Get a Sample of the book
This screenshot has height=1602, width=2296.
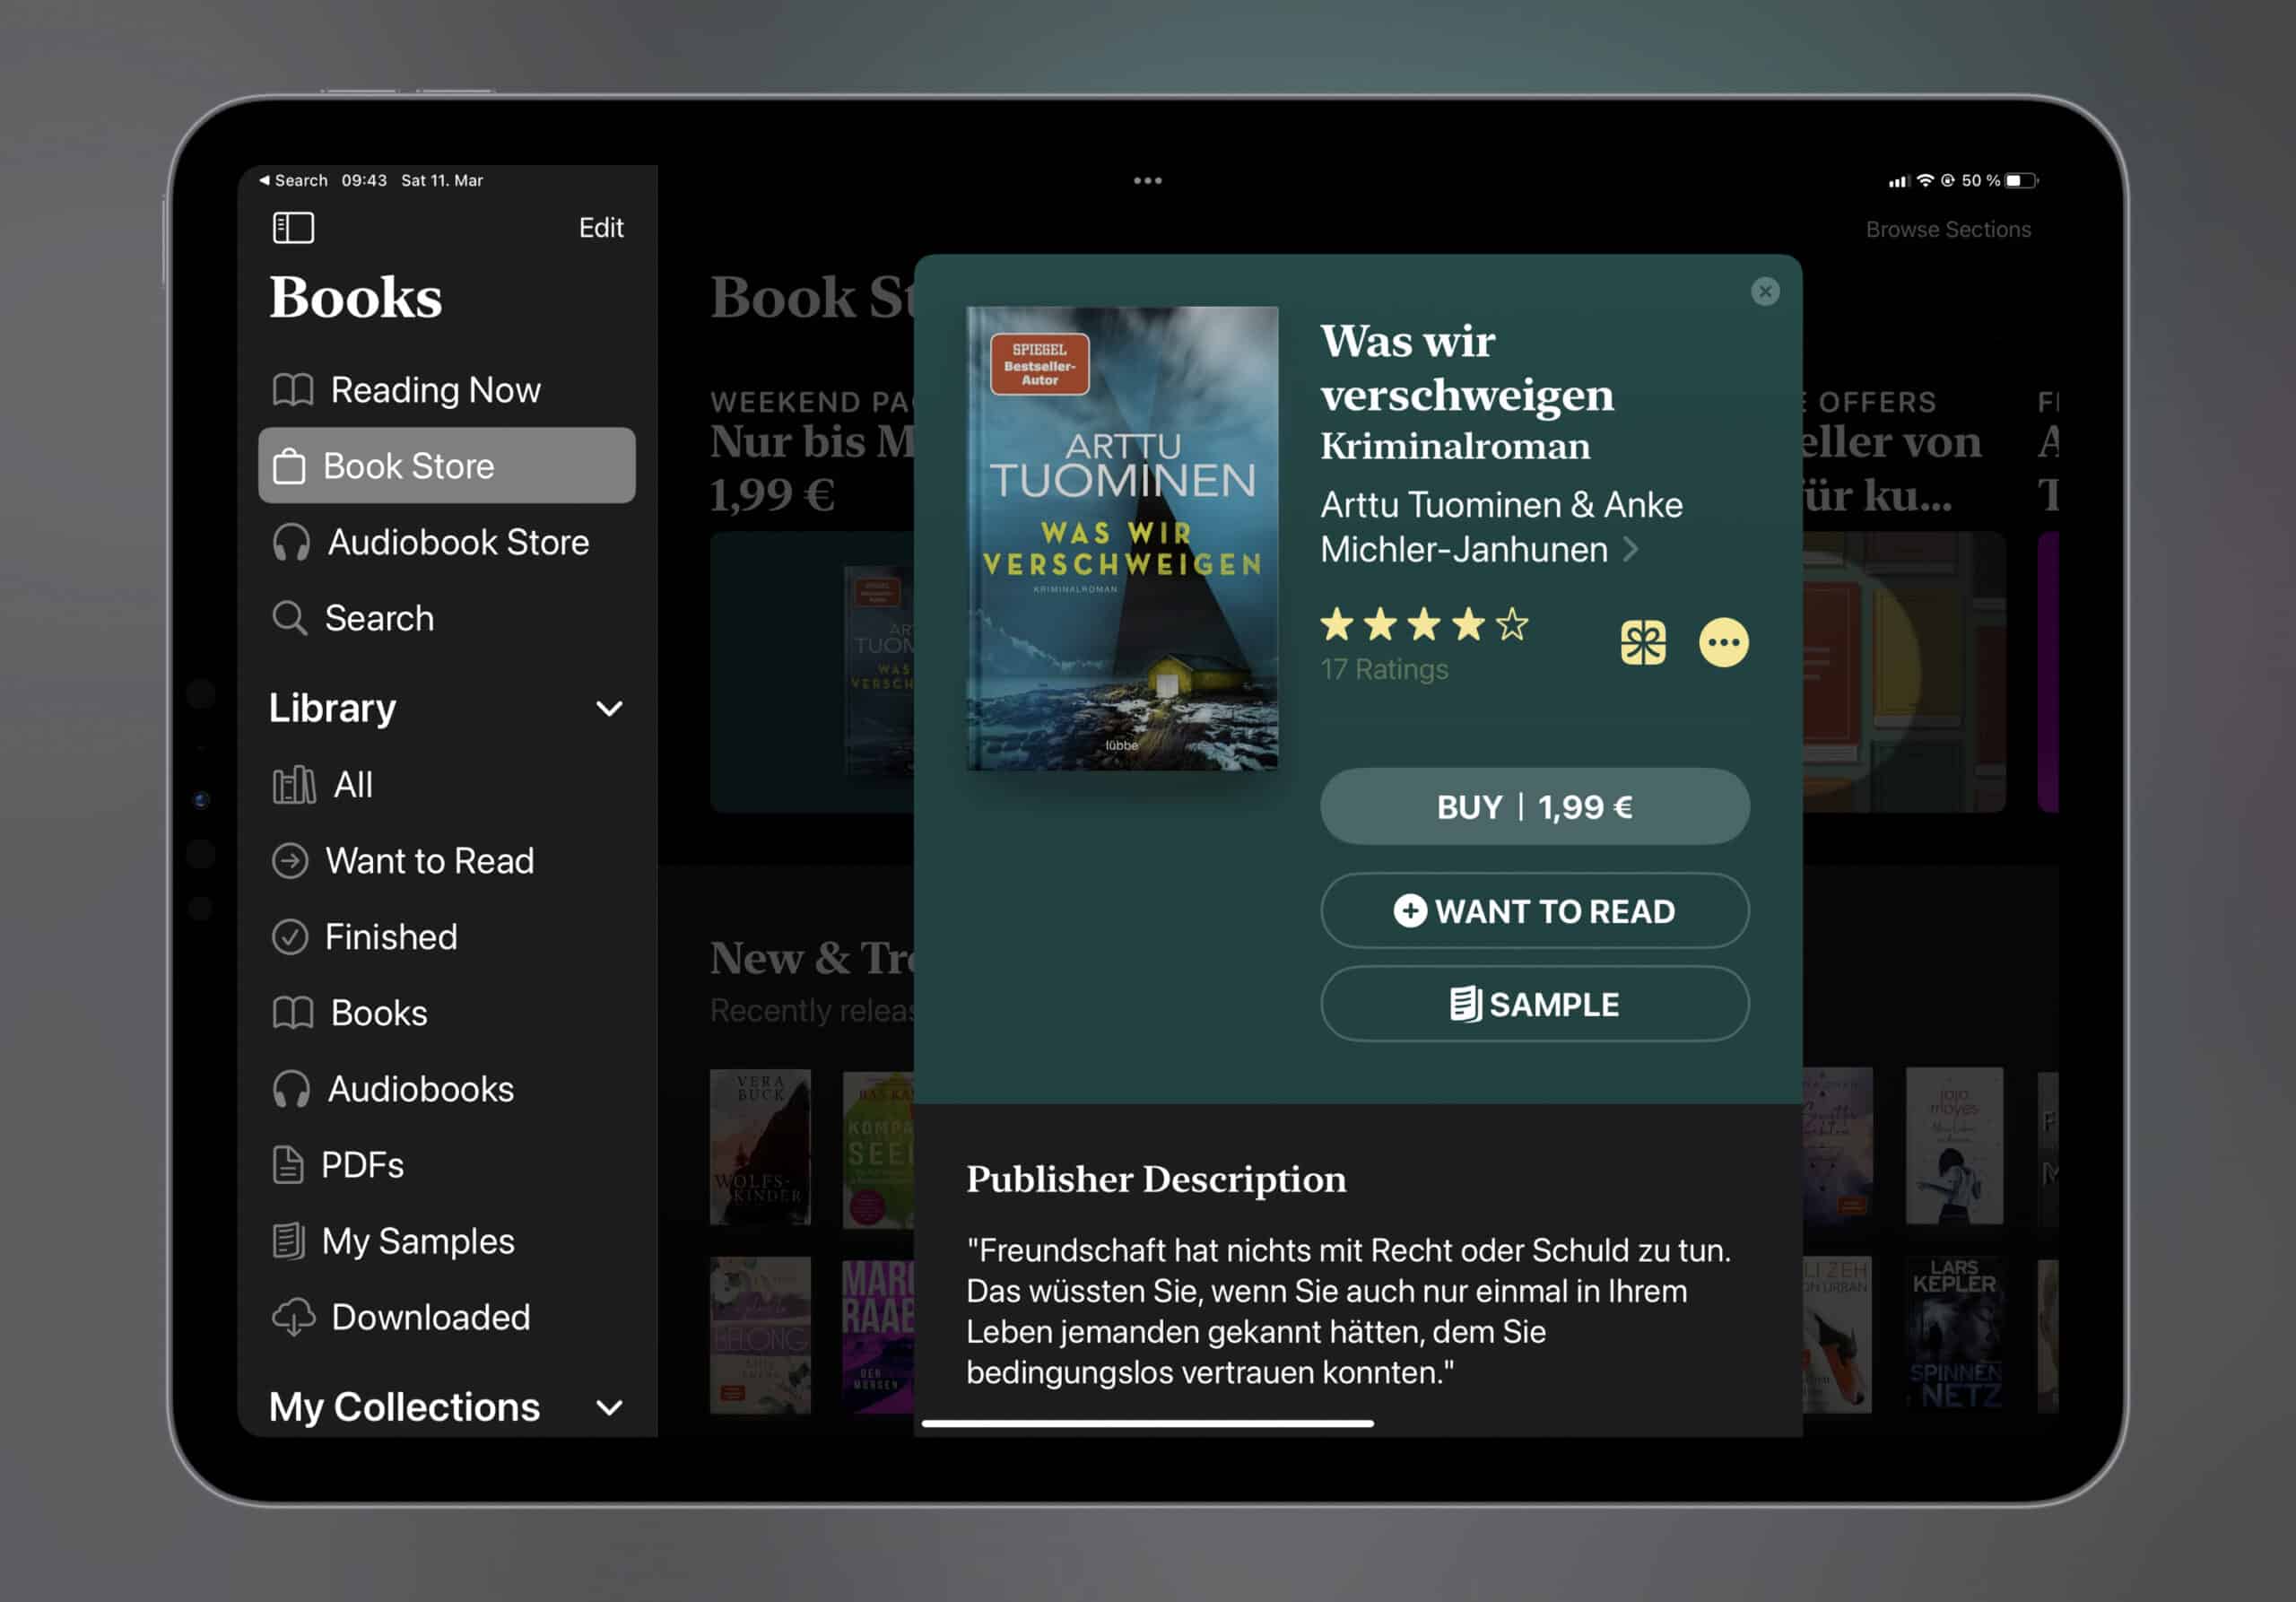point(1535,1004)
